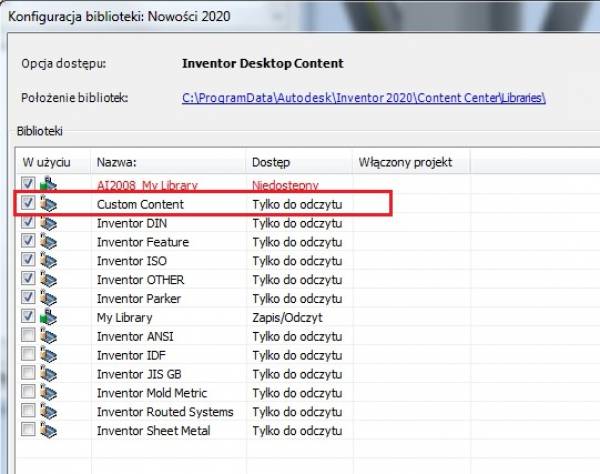Click the Inventor JIS GB library icon
600x474 pixels.
pos(49,373)
